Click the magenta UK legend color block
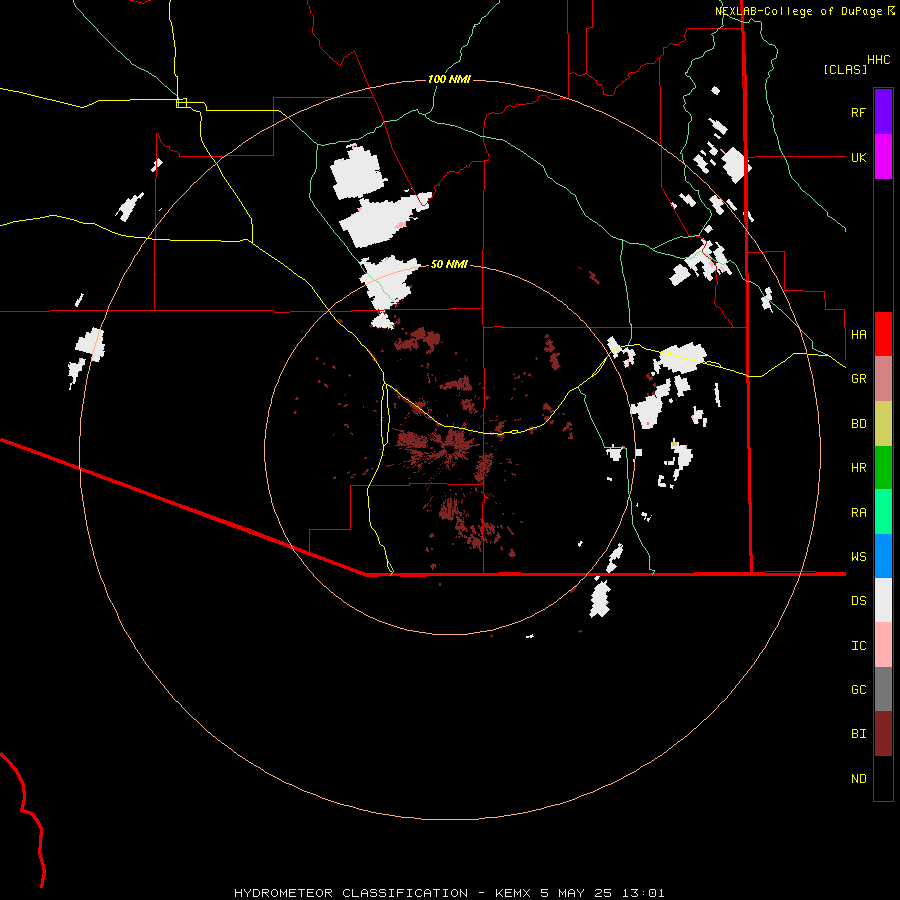900x900 pixels. (883, 157)
